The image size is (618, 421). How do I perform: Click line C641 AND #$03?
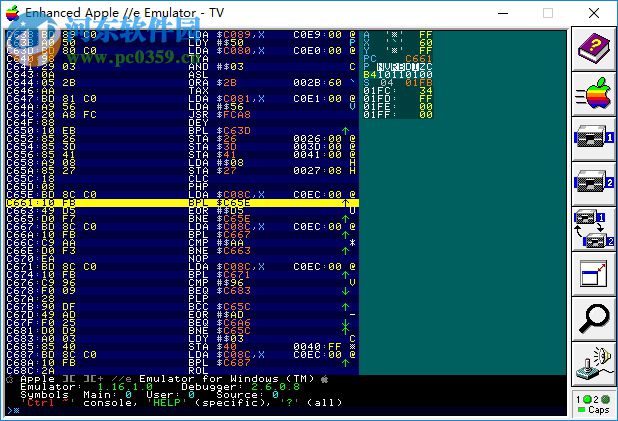182,67
